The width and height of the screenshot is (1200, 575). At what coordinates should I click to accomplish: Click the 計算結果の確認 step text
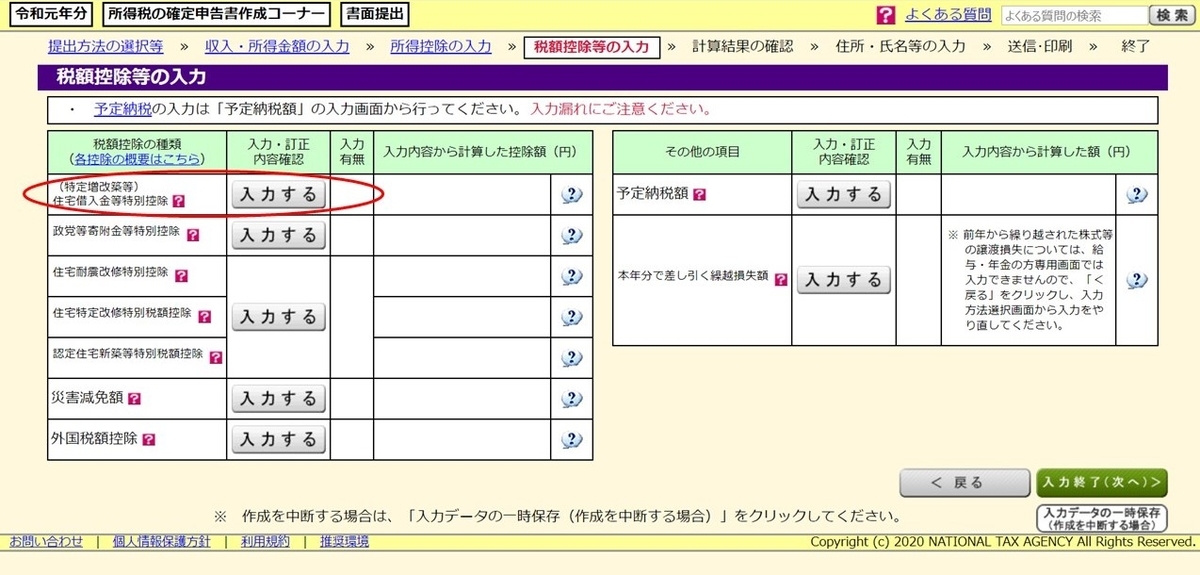click(x=742, y=46)
